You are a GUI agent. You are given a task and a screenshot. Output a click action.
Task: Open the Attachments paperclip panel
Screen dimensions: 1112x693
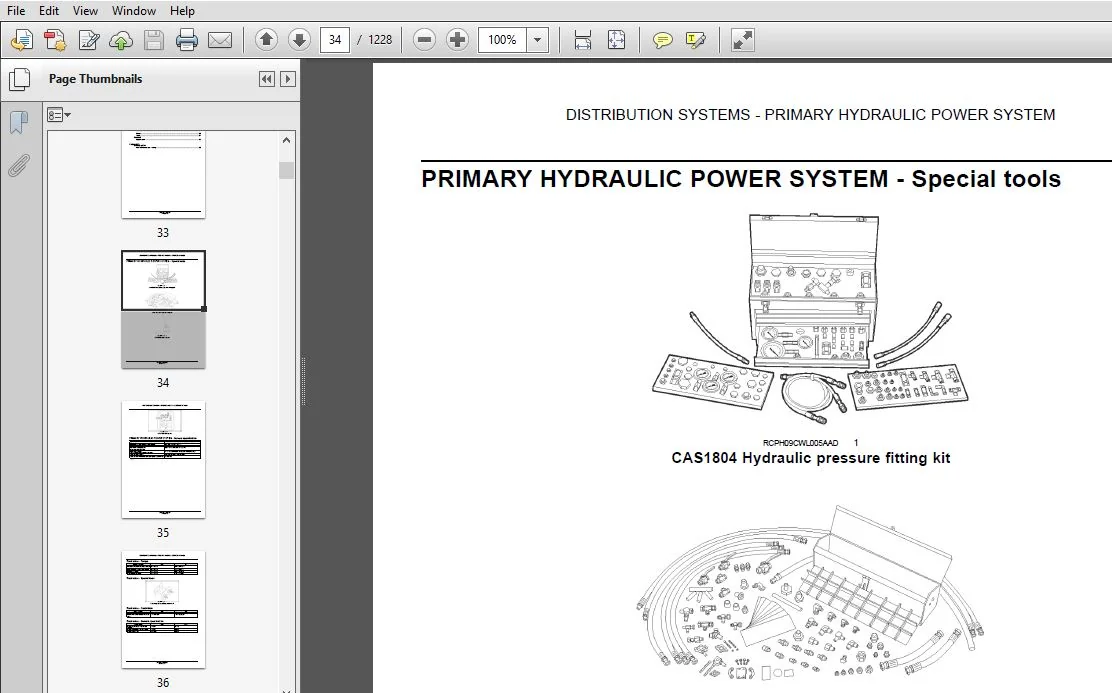(x=19, y=165)
